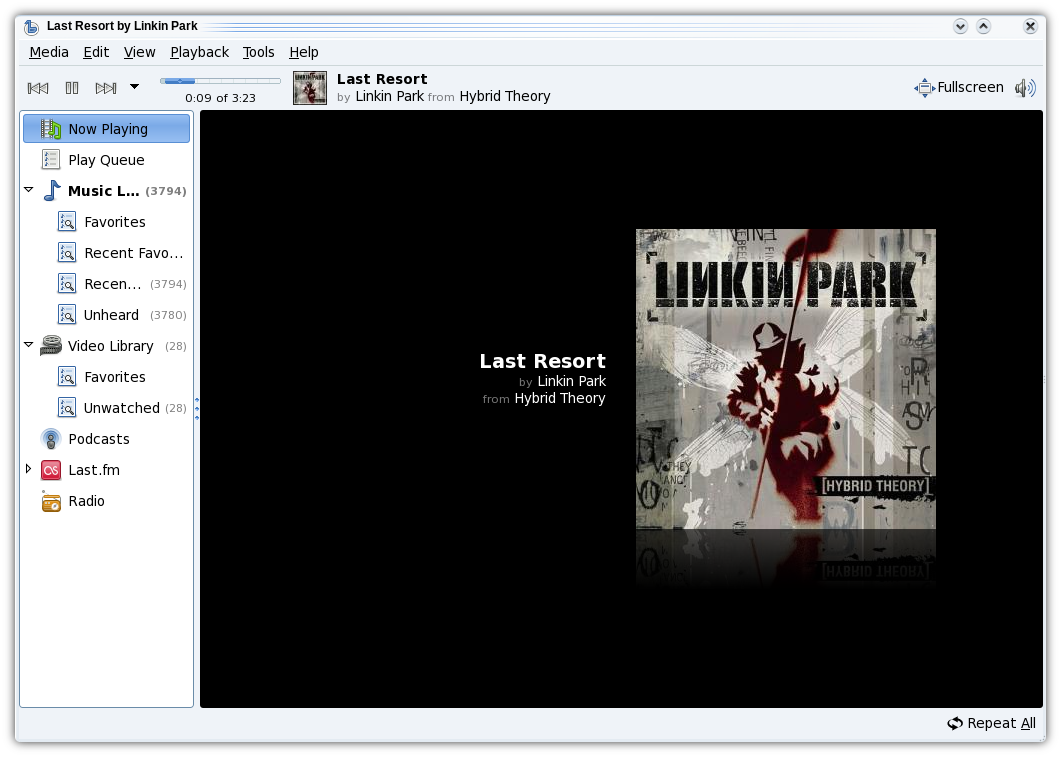Collapse the Video Library tree

coord(28,345)
